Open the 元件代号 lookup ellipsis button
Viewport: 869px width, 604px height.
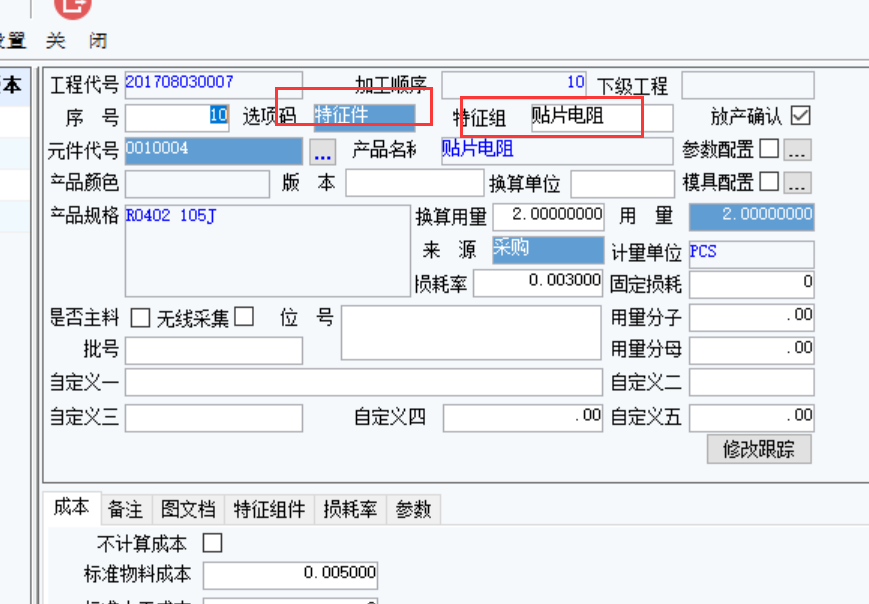(322, 153)
